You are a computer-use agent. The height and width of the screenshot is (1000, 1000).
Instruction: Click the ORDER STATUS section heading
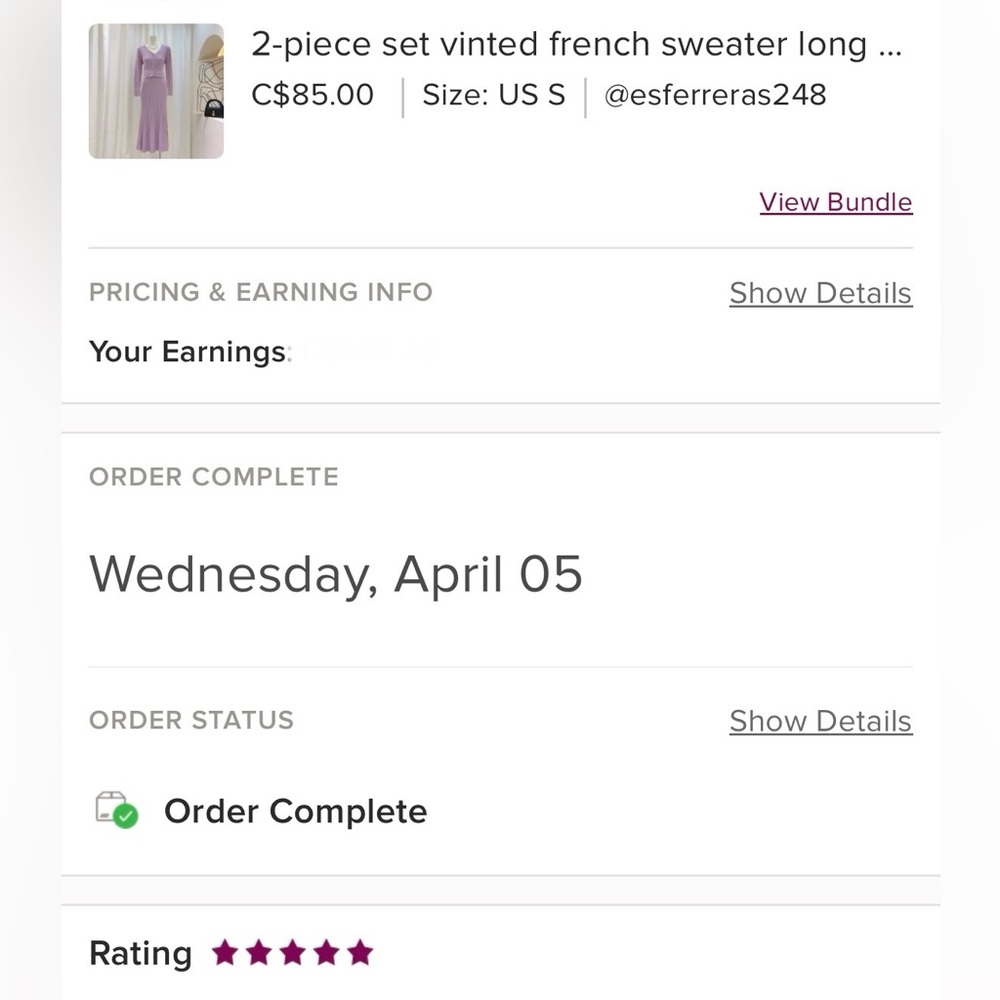(191, 720)
